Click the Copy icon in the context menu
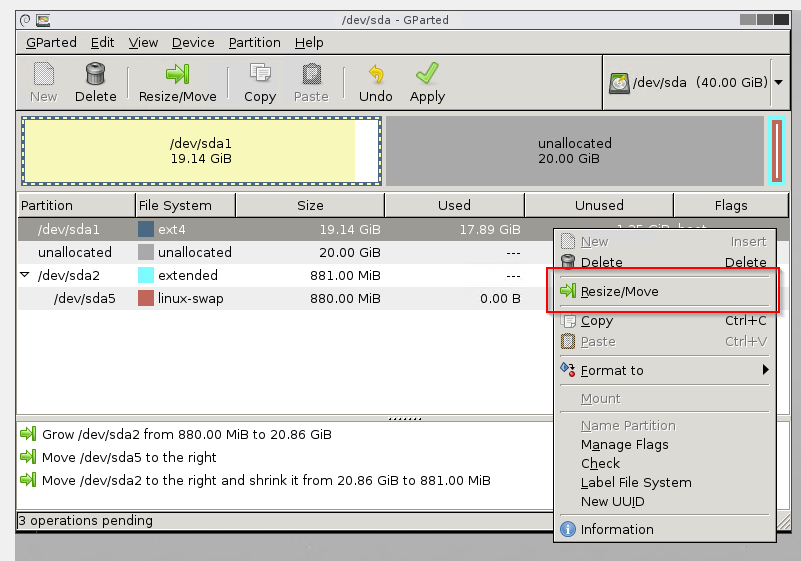 pos(568,320)
